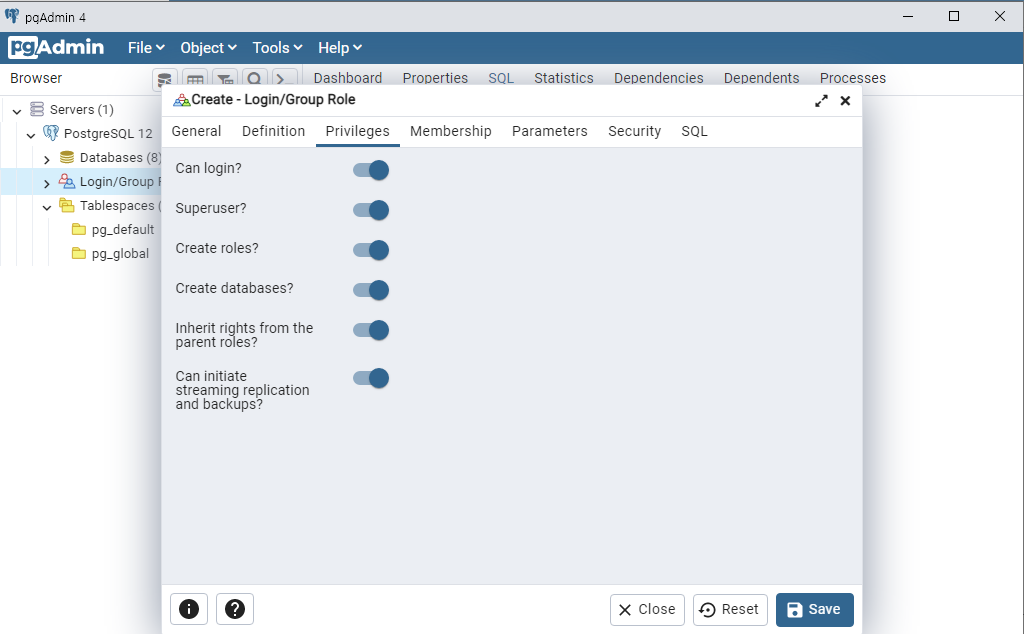This screenshot has width=1024, height=634.
Task: Click the Databases cylinder icon
Action: point(67,157)
